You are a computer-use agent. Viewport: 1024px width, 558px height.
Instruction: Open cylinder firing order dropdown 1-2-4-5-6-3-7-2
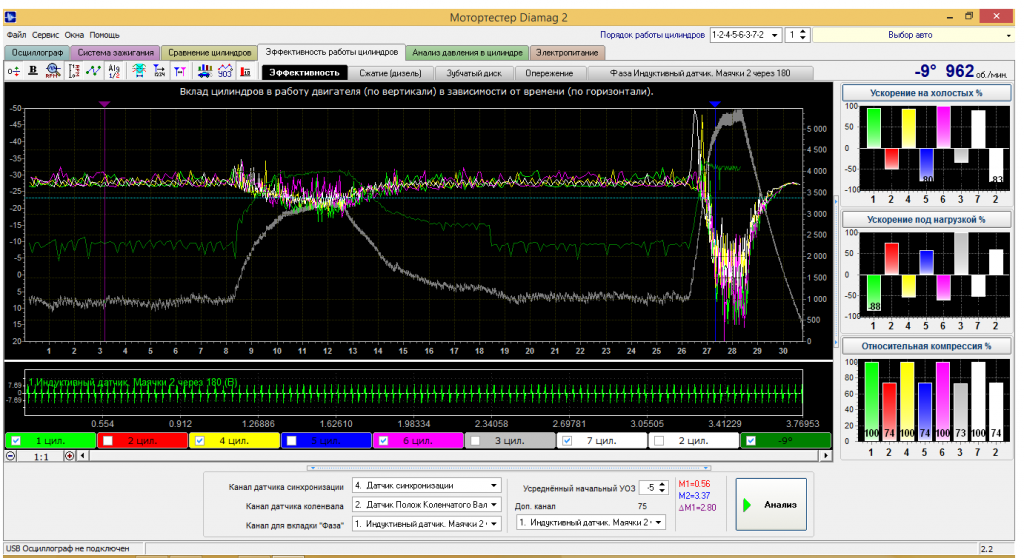click(x=745, y=35)
